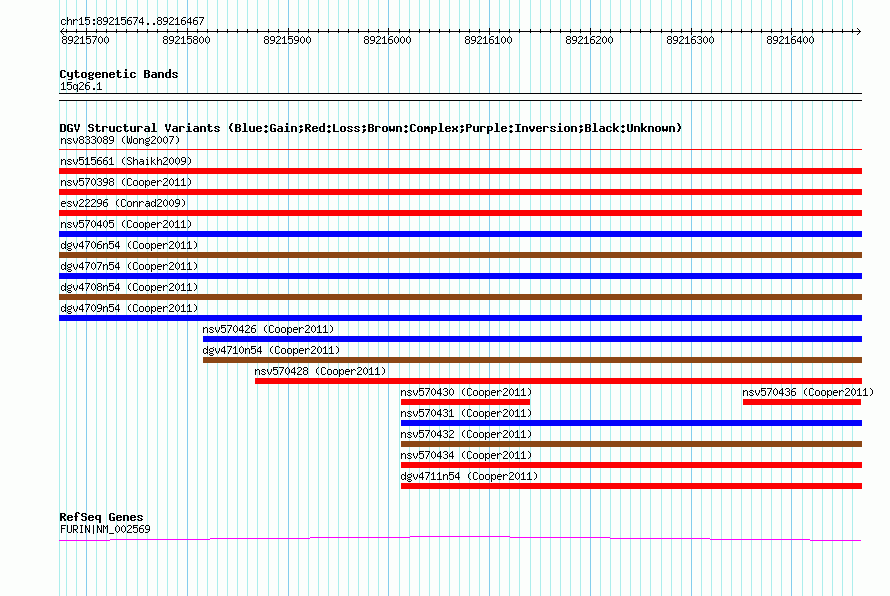Open the dgv4708n54 (Cooper2011) label
Image resolution: width=890 pixels, height=596 pixels.
tap(129, 287)
